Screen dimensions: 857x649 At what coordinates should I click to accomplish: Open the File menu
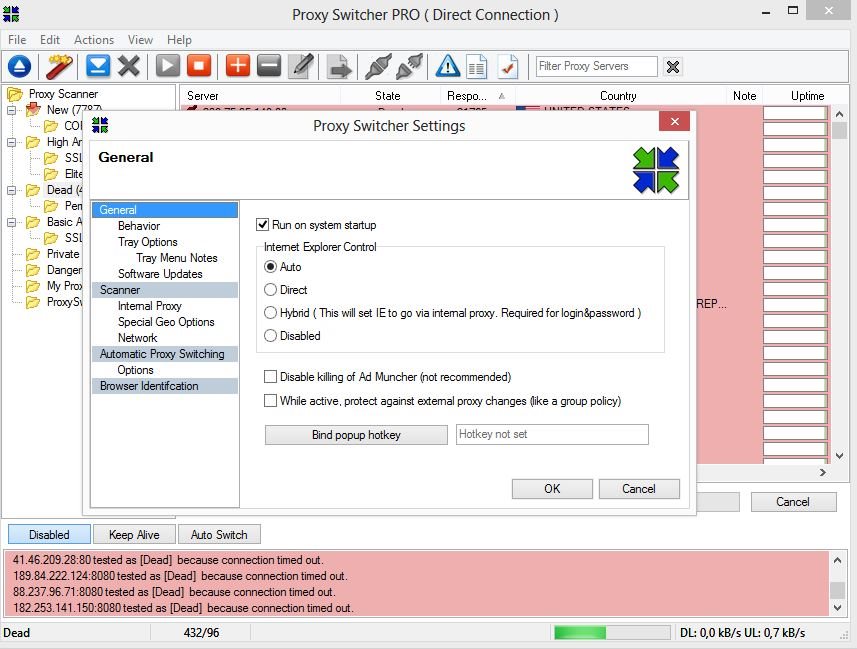pos(17,40)
